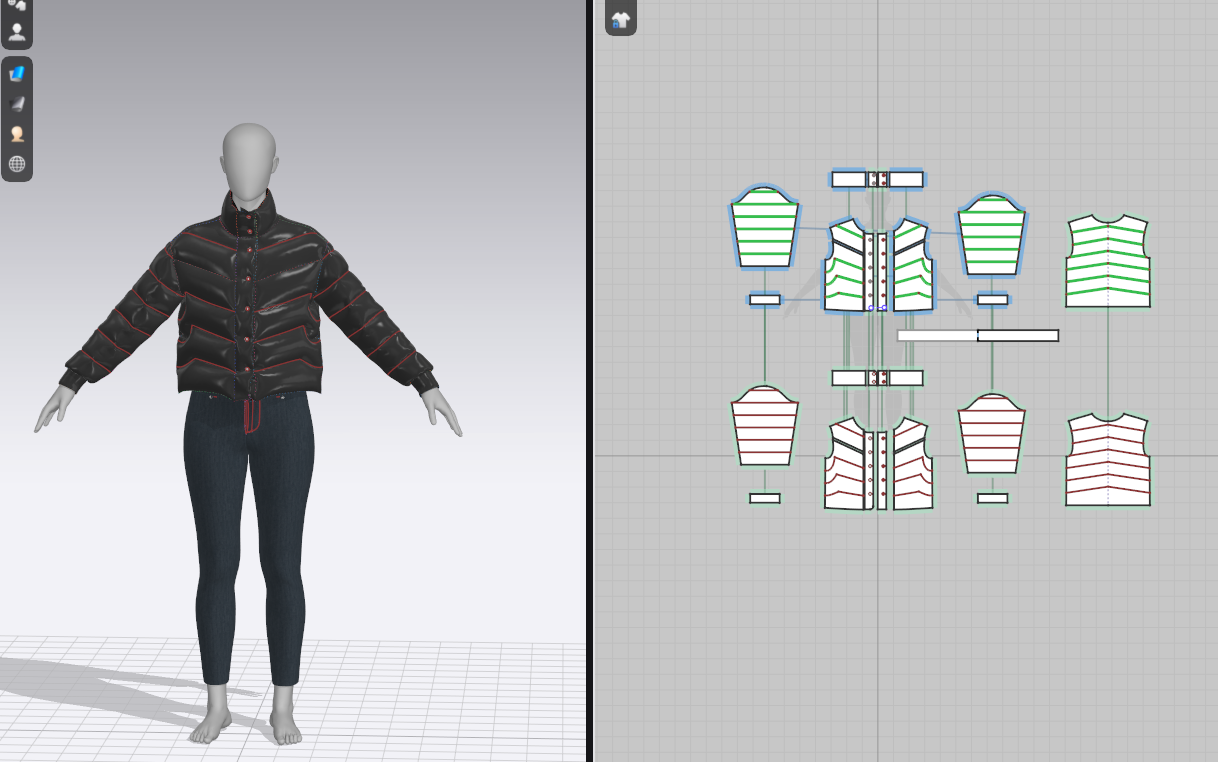Select the small cuff below right red sleeve
Viewport: 1218px width, 762px height.
pyautogui.click(x=992, y=498)
